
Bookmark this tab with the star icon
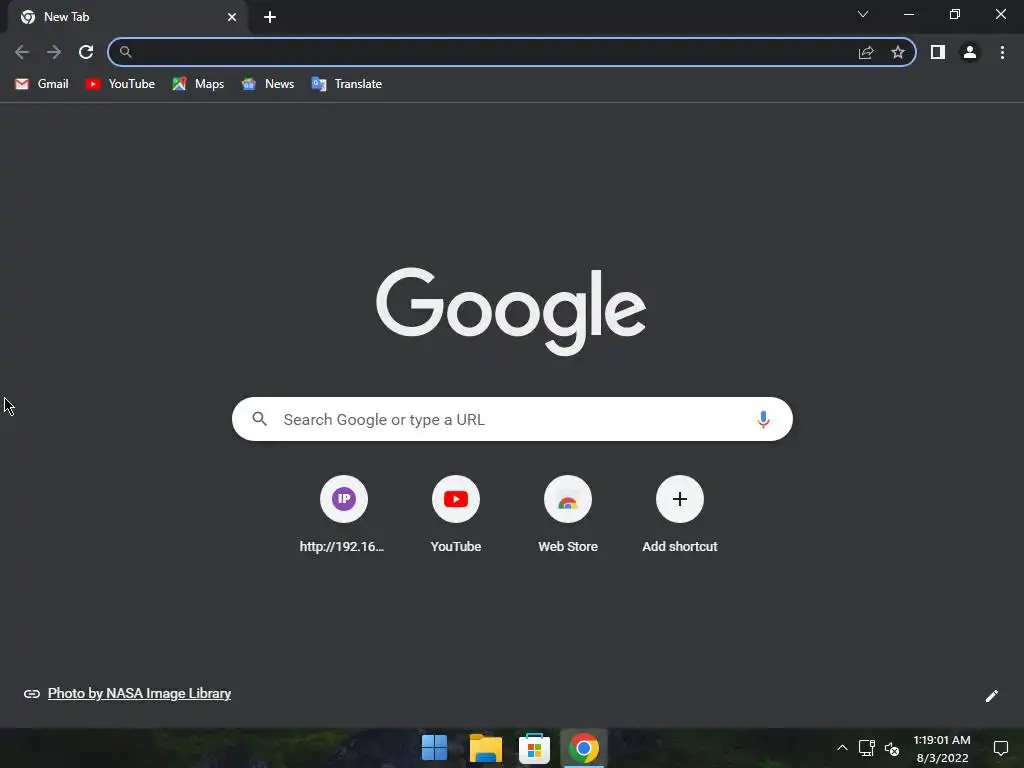898,52
